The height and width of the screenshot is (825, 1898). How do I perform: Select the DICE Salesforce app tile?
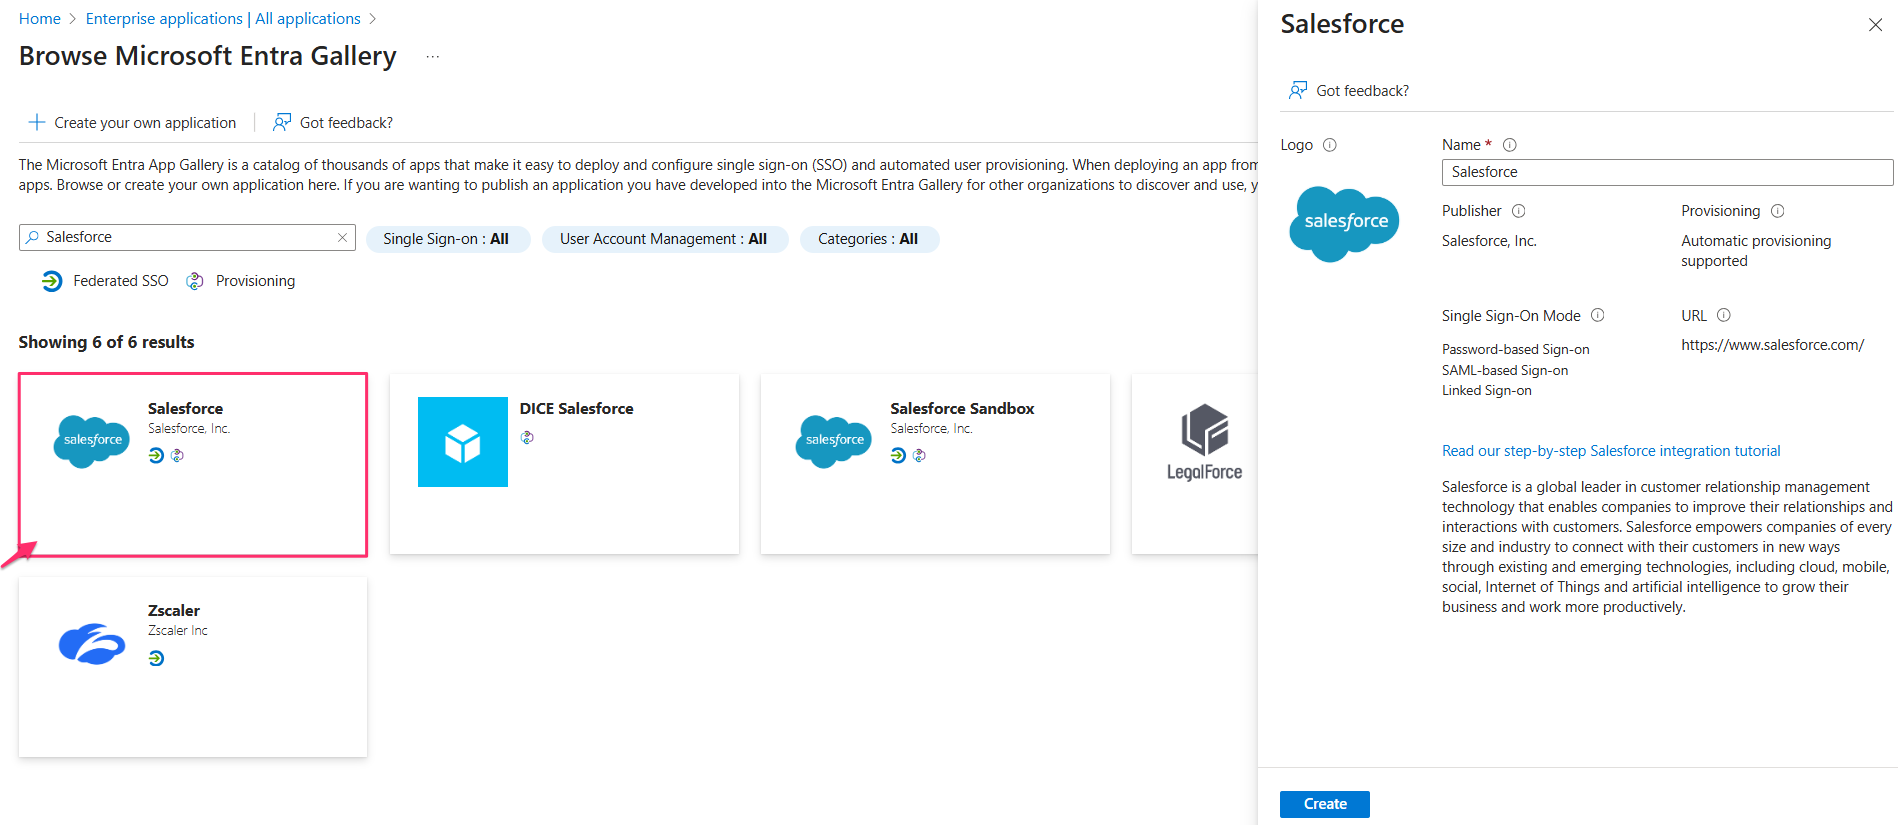click(564, 464)
